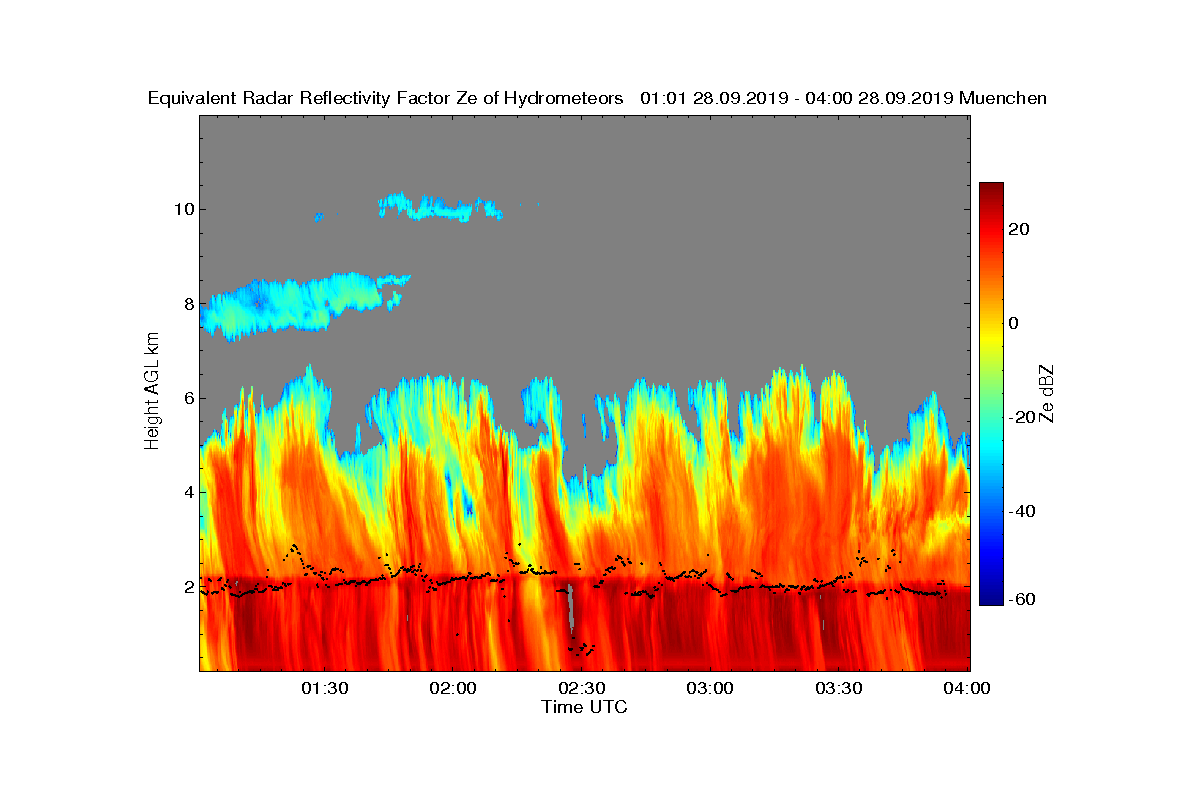Click the colorbar value 0
This screenshot has width=1200, height=800.
point(1014,323)
